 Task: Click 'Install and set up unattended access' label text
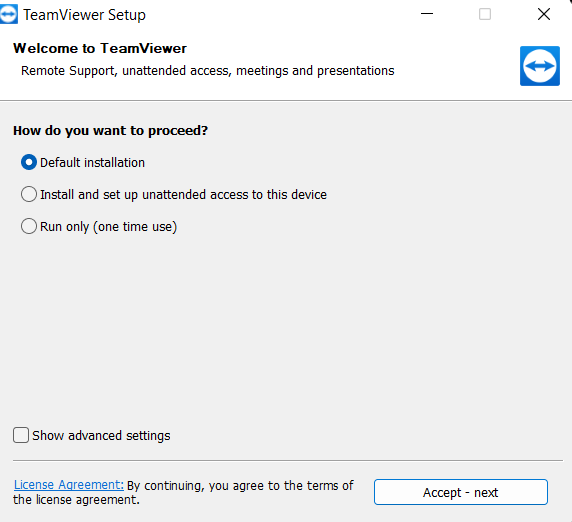tap(183, 195)
